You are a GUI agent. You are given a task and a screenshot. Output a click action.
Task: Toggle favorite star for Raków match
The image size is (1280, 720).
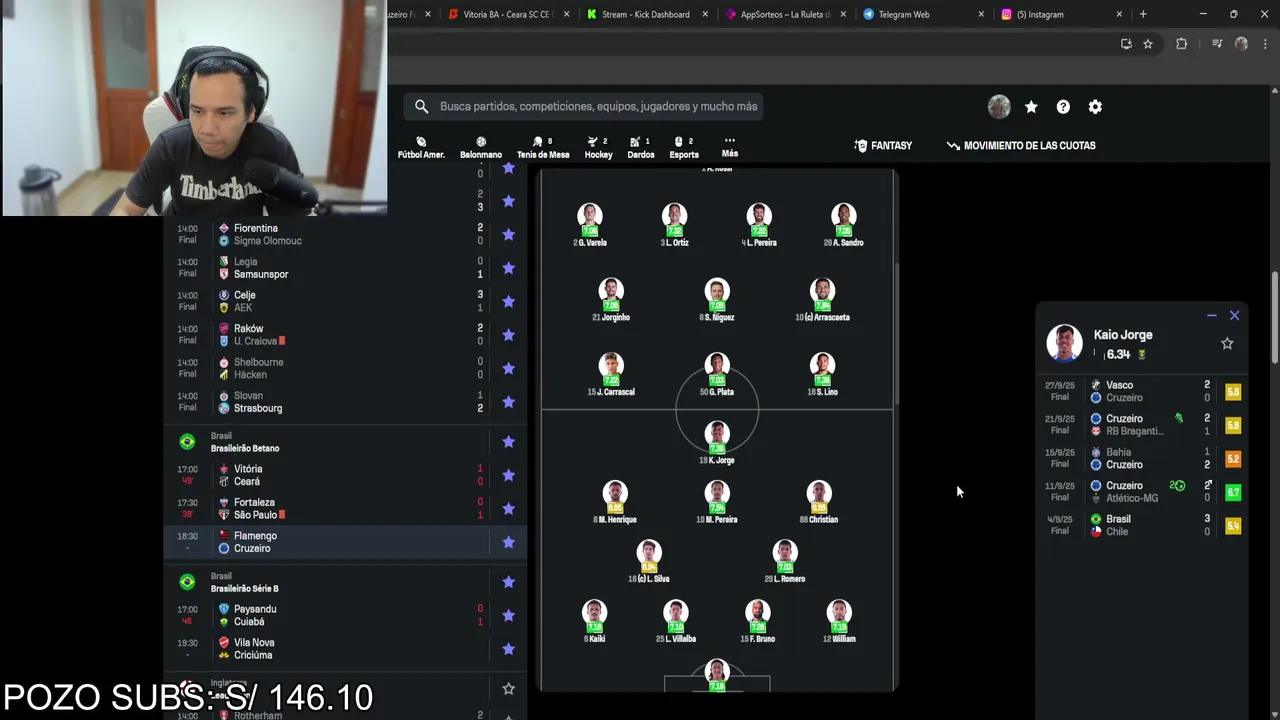click(x=508, y=335)
